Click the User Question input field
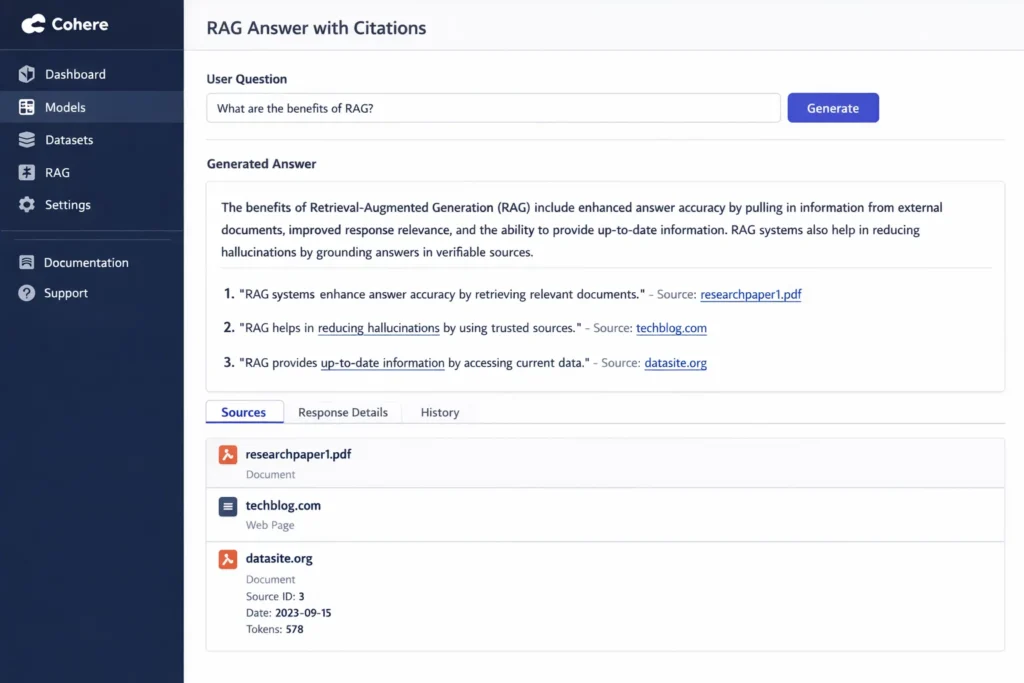The height and width of the screenshot is (683, 1024). pos(493,107)
